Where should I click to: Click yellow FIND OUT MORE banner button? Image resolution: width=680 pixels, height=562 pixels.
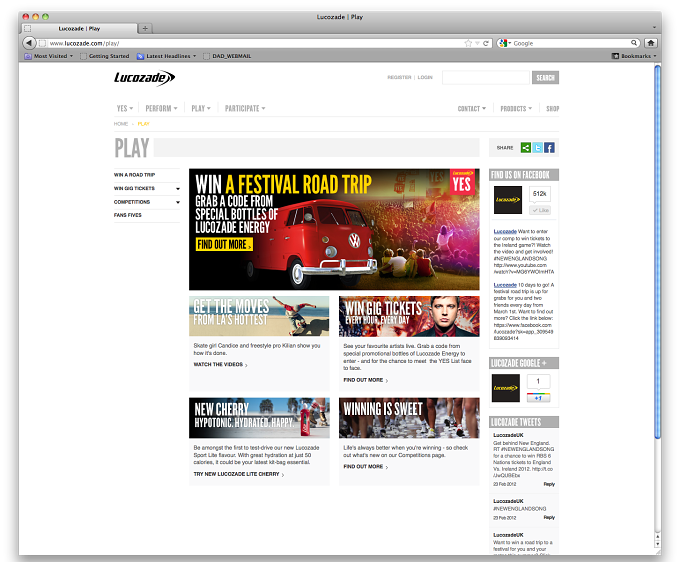[x=224, y=245]
